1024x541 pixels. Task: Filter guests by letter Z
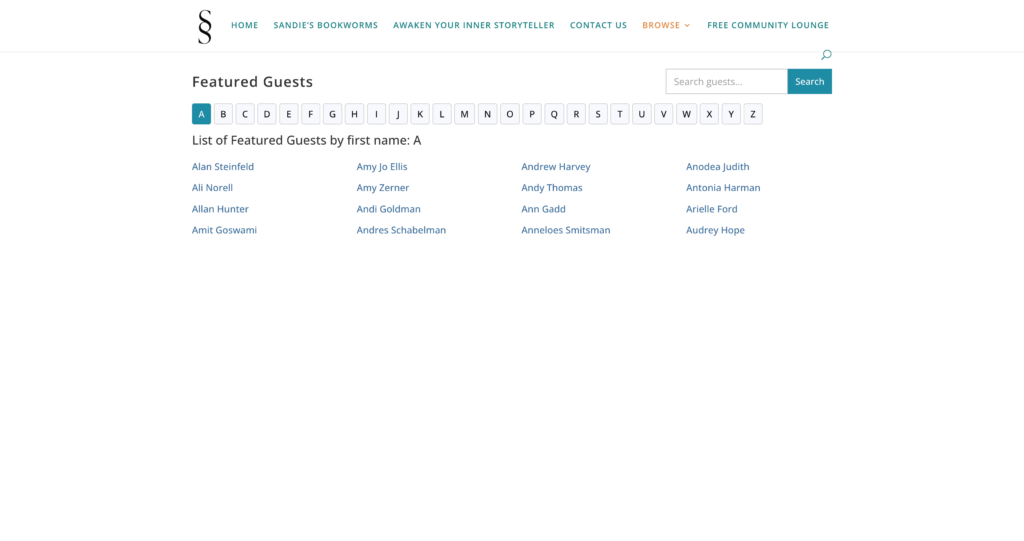(x=753, y=114)
